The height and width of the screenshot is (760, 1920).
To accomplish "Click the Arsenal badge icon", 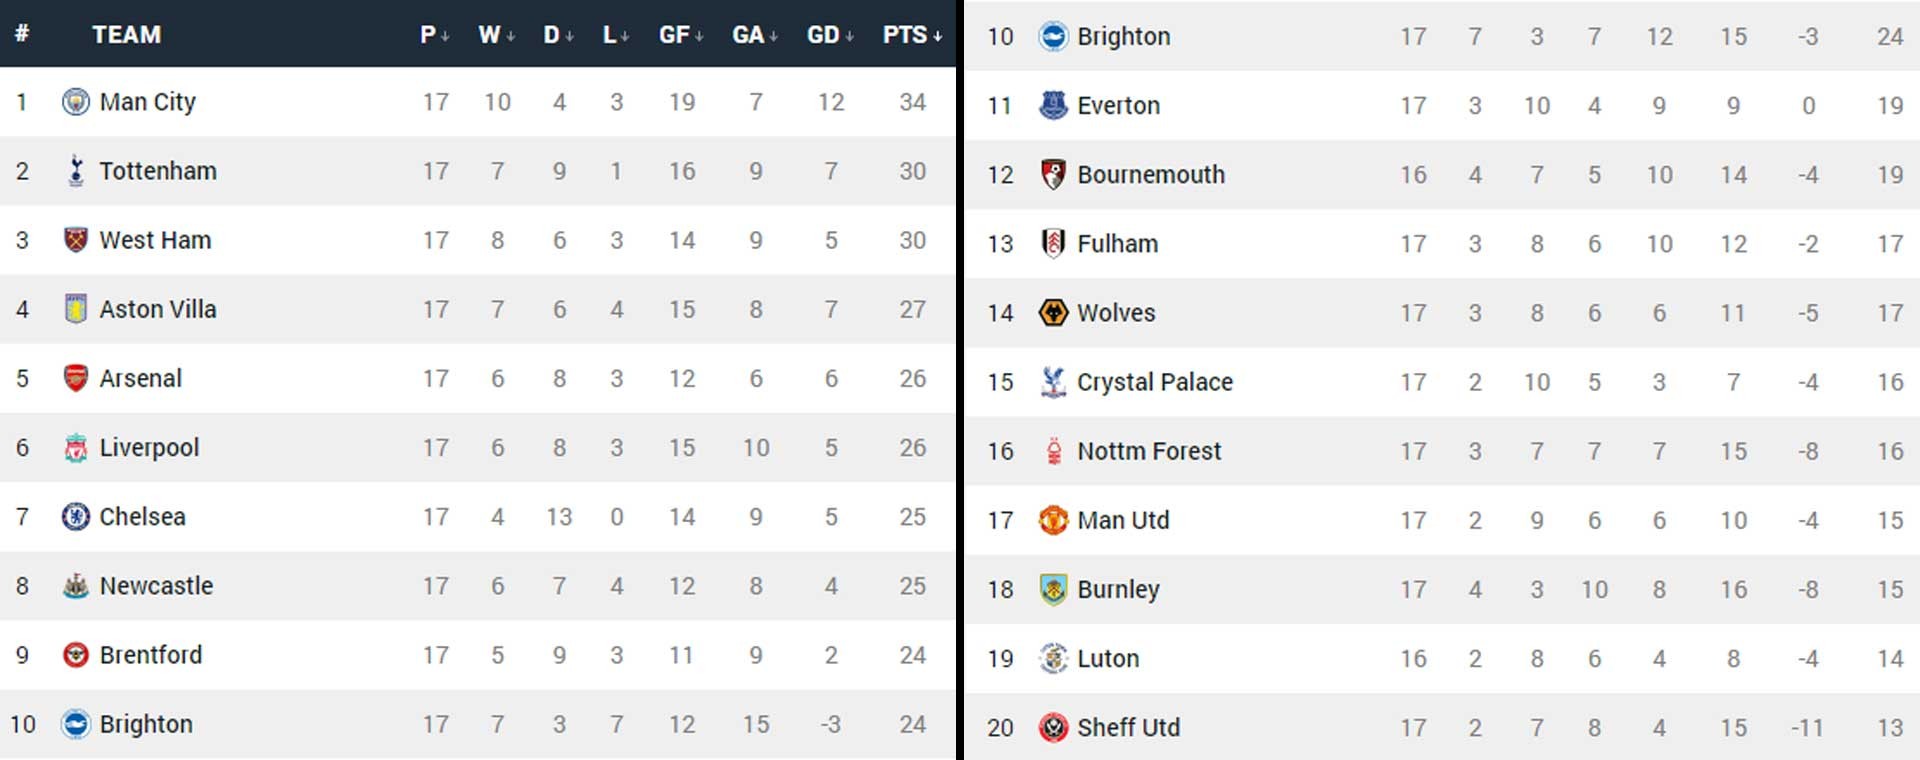I will point(75,378).
